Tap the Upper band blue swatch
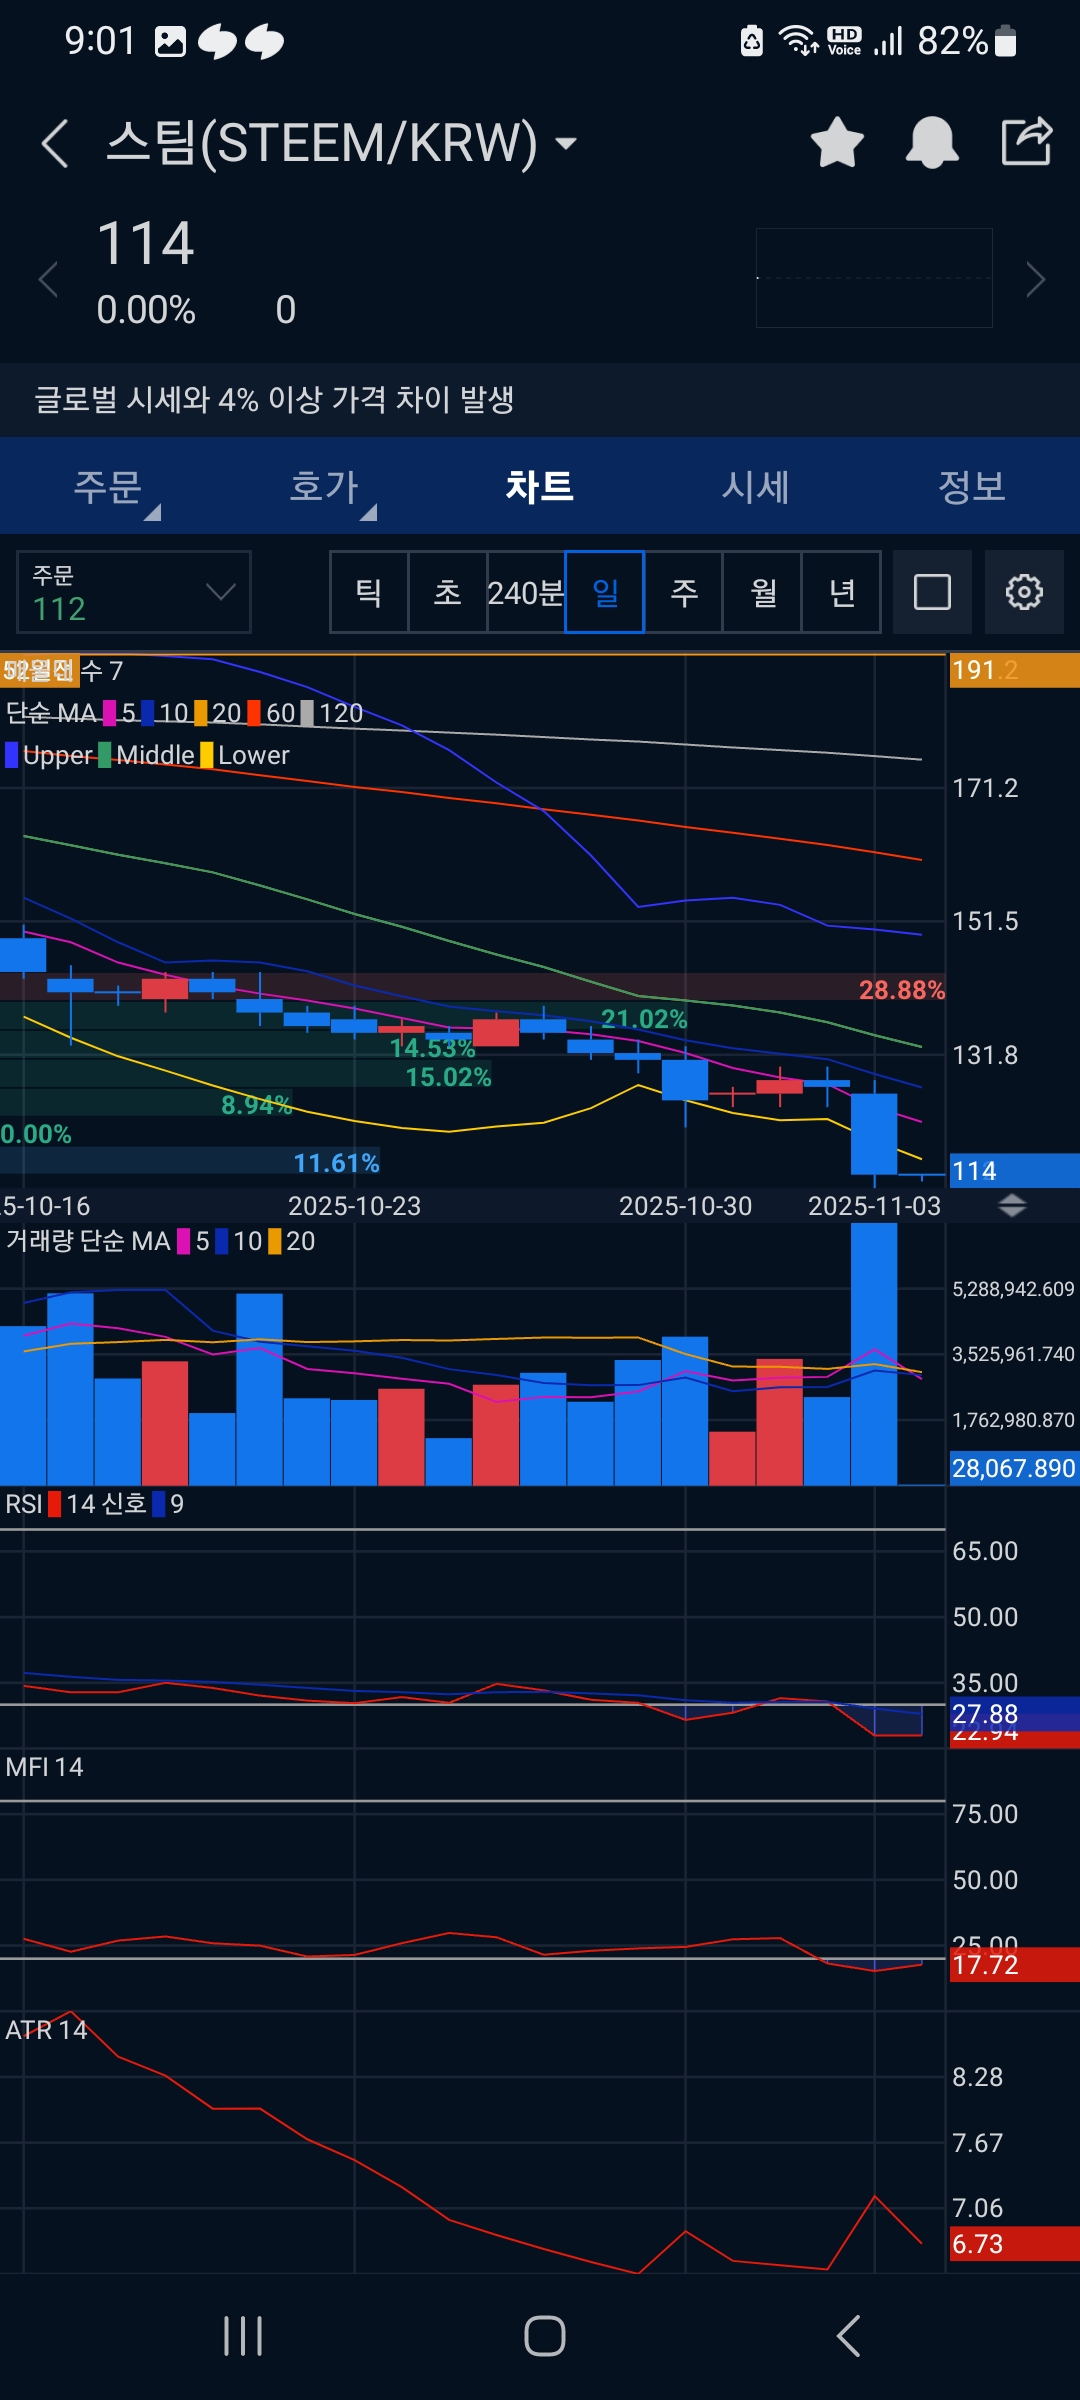 tap(12, 755)
